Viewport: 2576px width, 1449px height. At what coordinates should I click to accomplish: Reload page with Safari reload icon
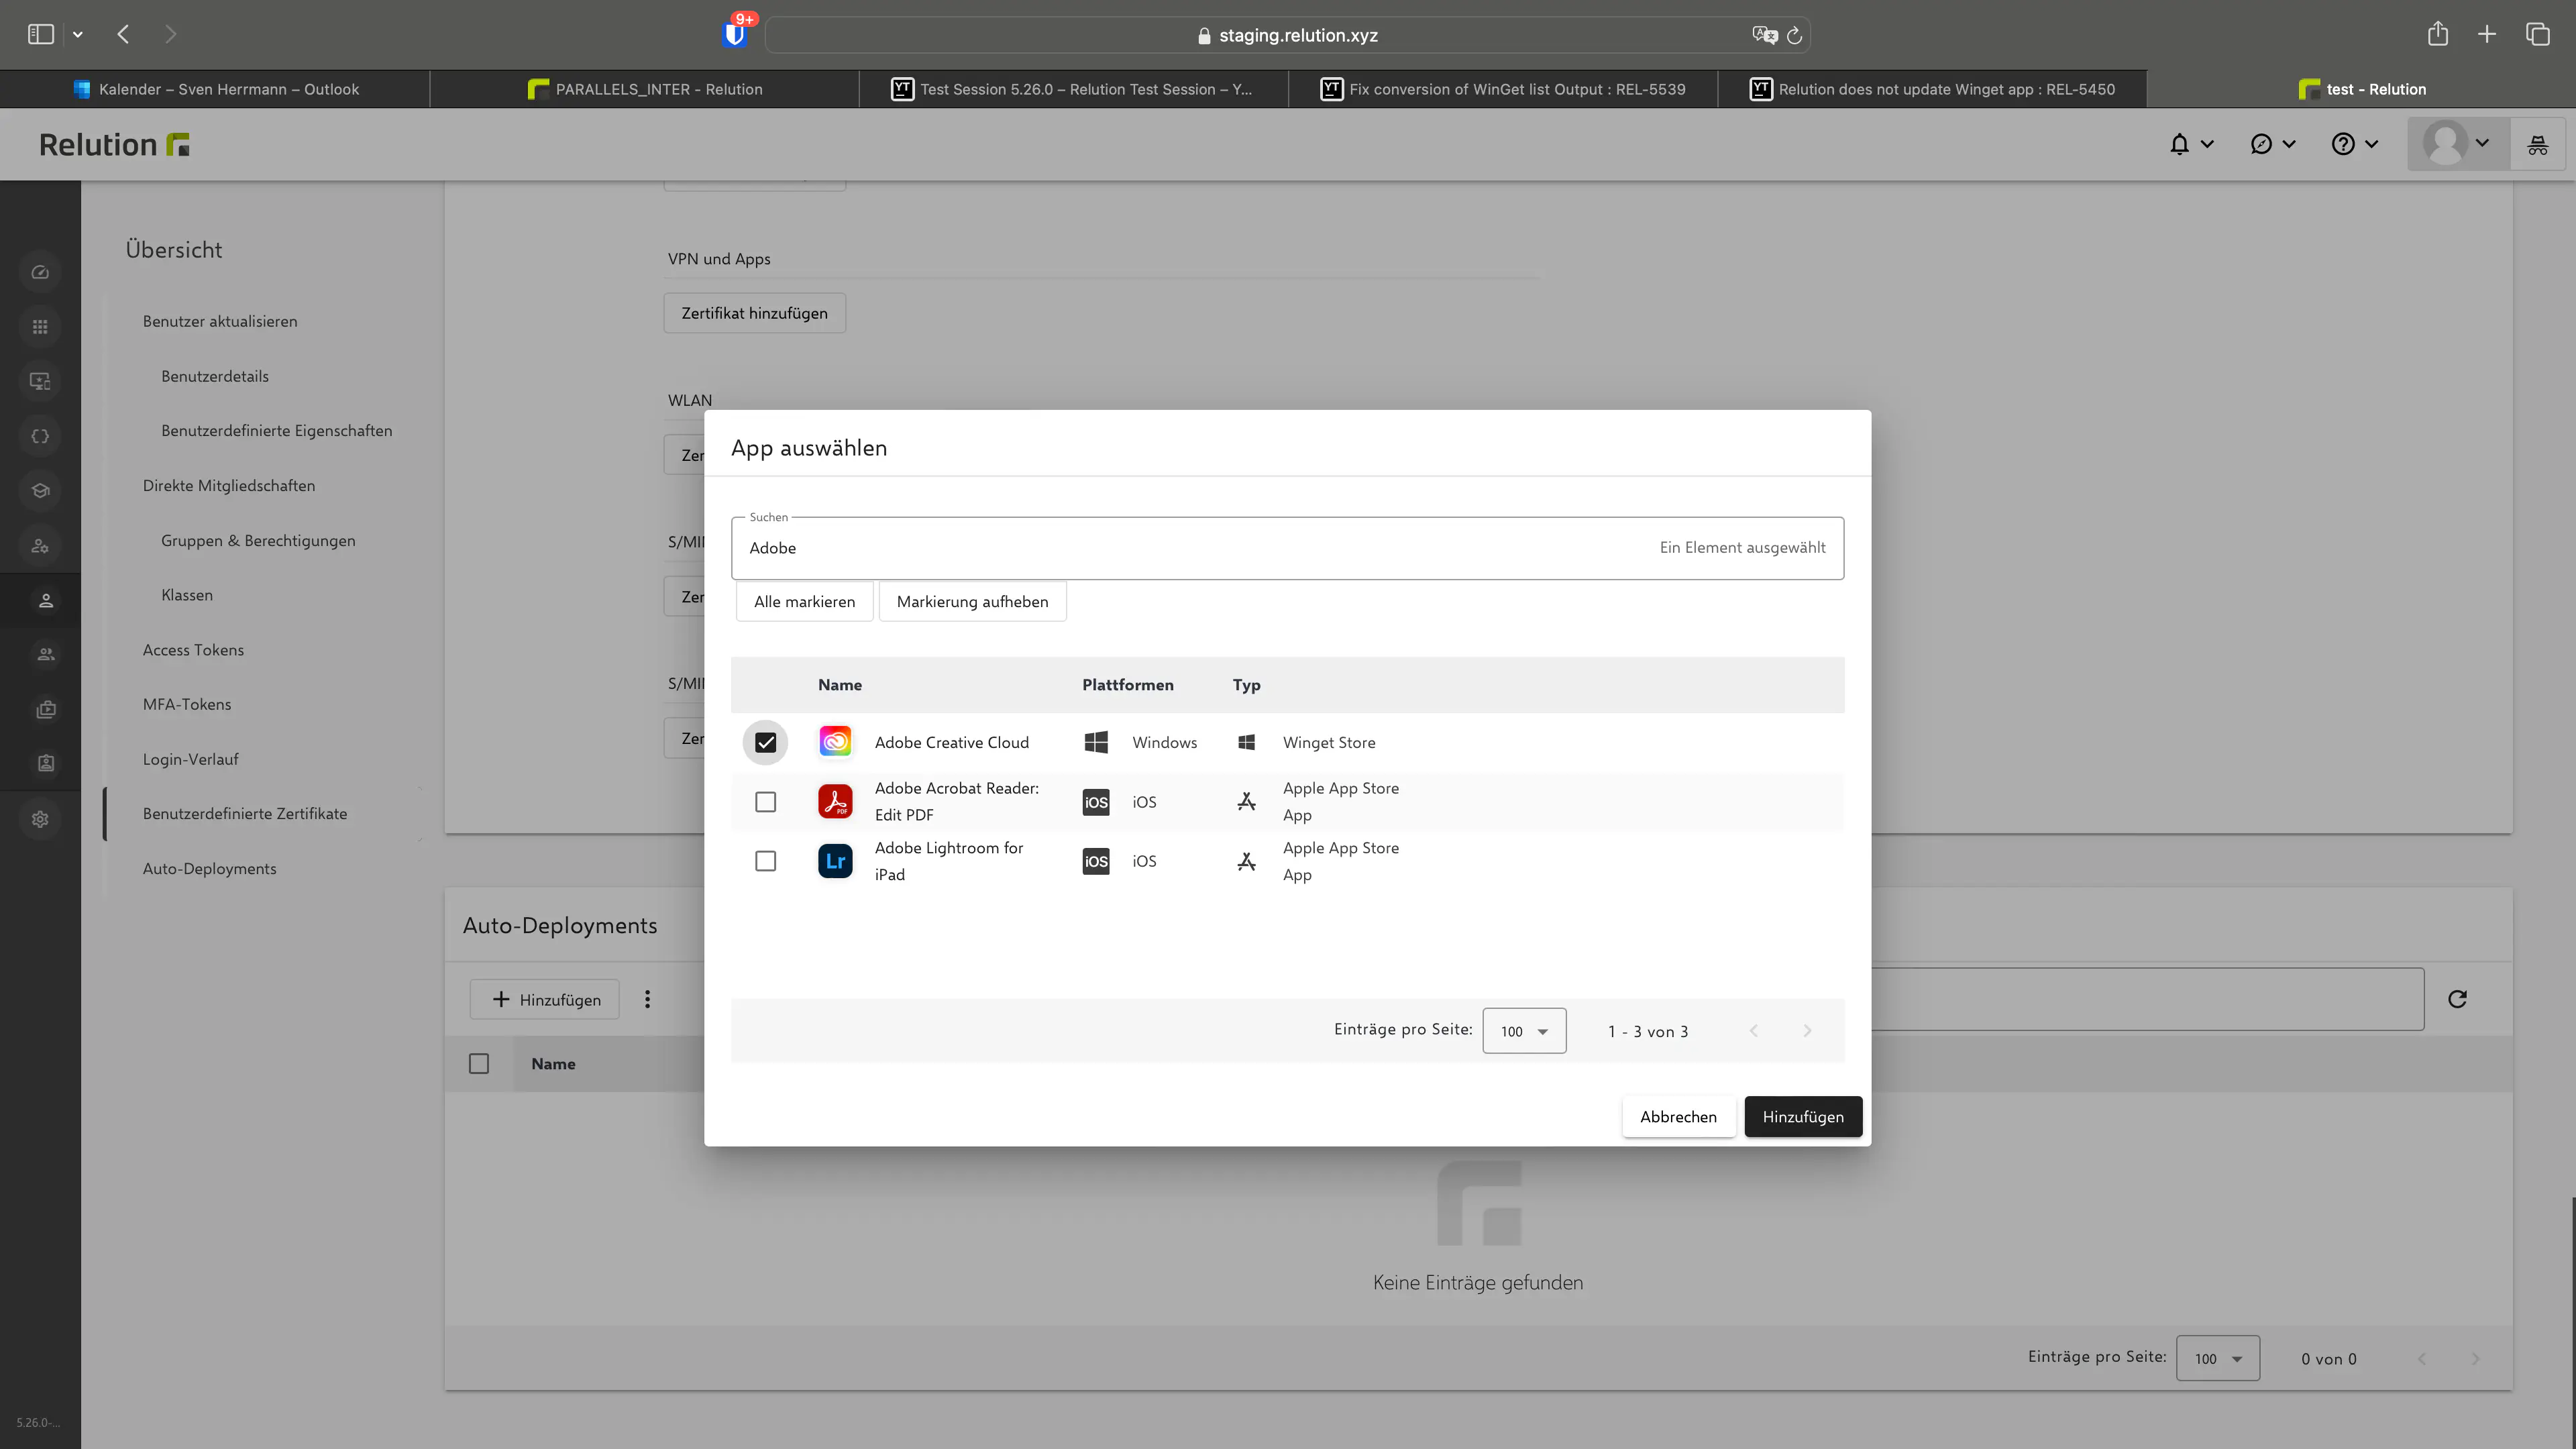click(x=1794, y=35)
